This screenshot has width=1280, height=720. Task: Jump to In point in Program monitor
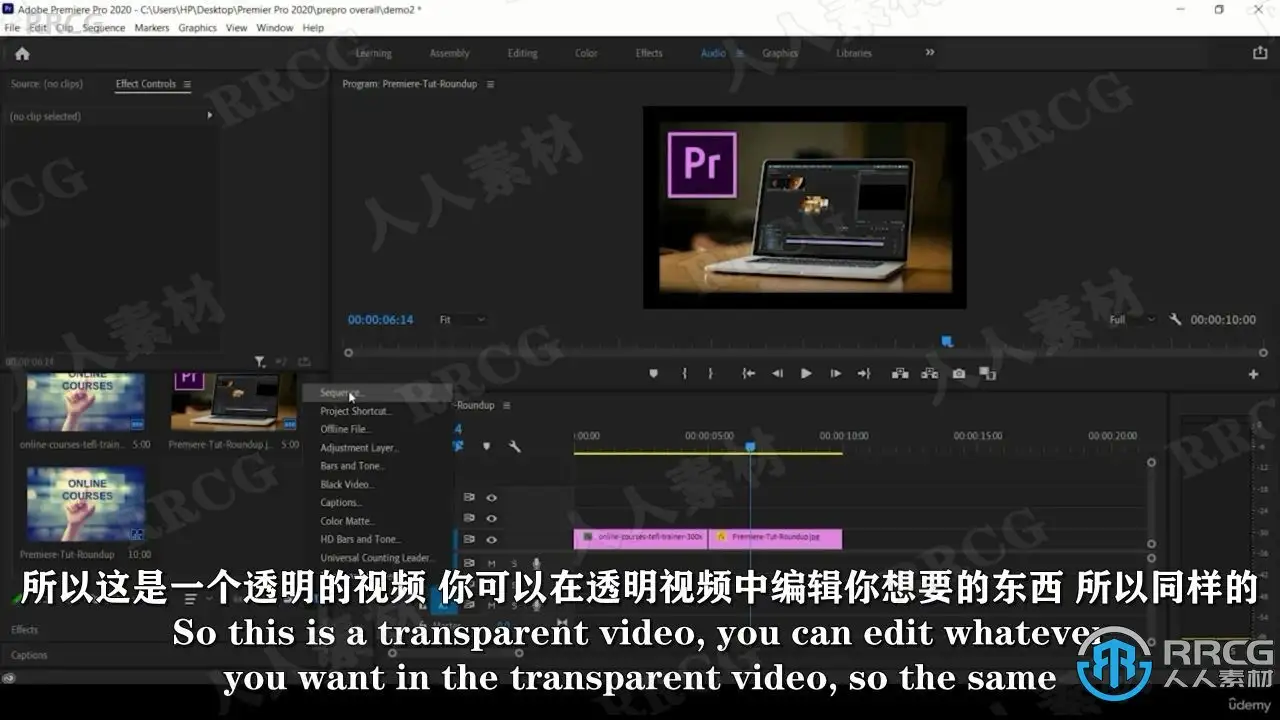(x=748, y=374)
